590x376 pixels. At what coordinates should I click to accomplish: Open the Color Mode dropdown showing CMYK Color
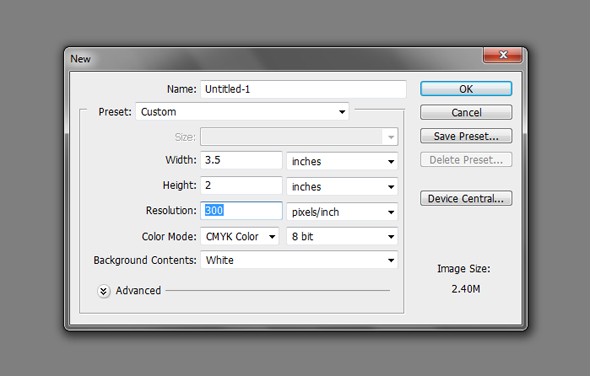[240, 236]
